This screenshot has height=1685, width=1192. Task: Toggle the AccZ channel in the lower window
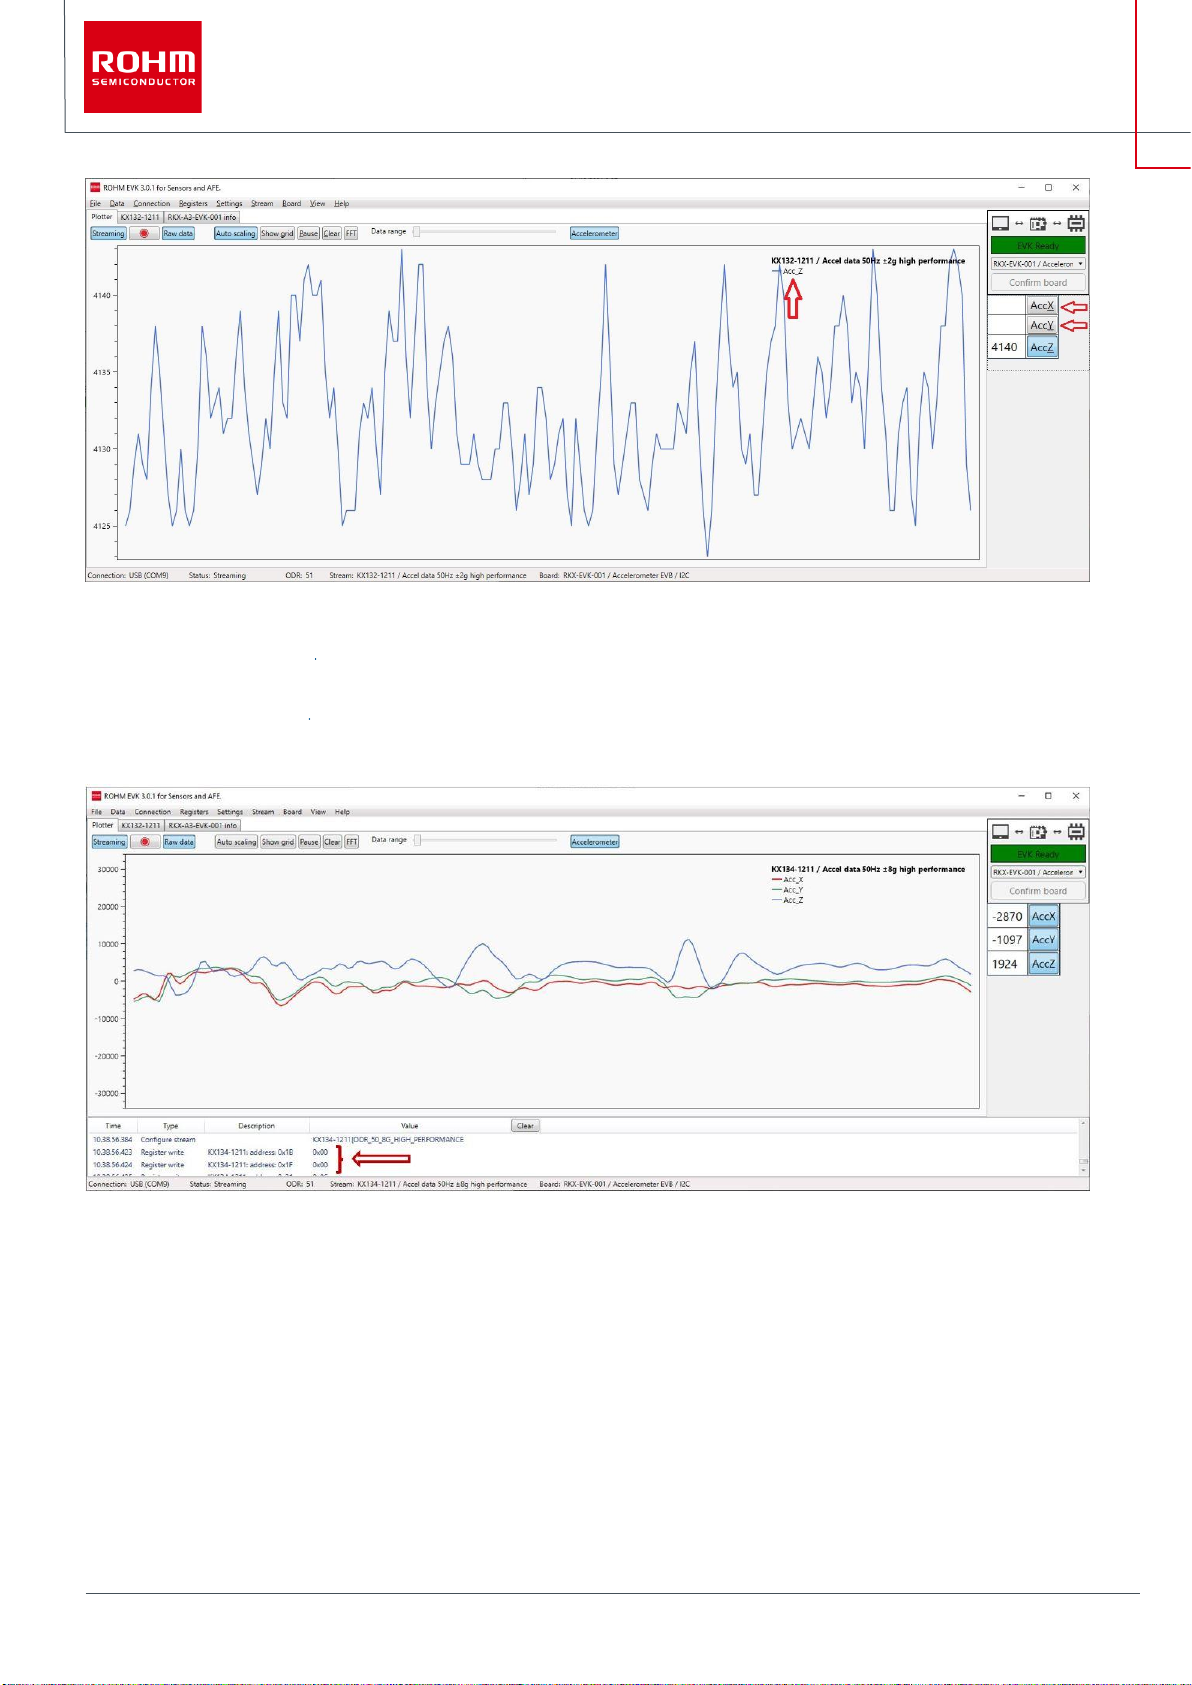1043,964
